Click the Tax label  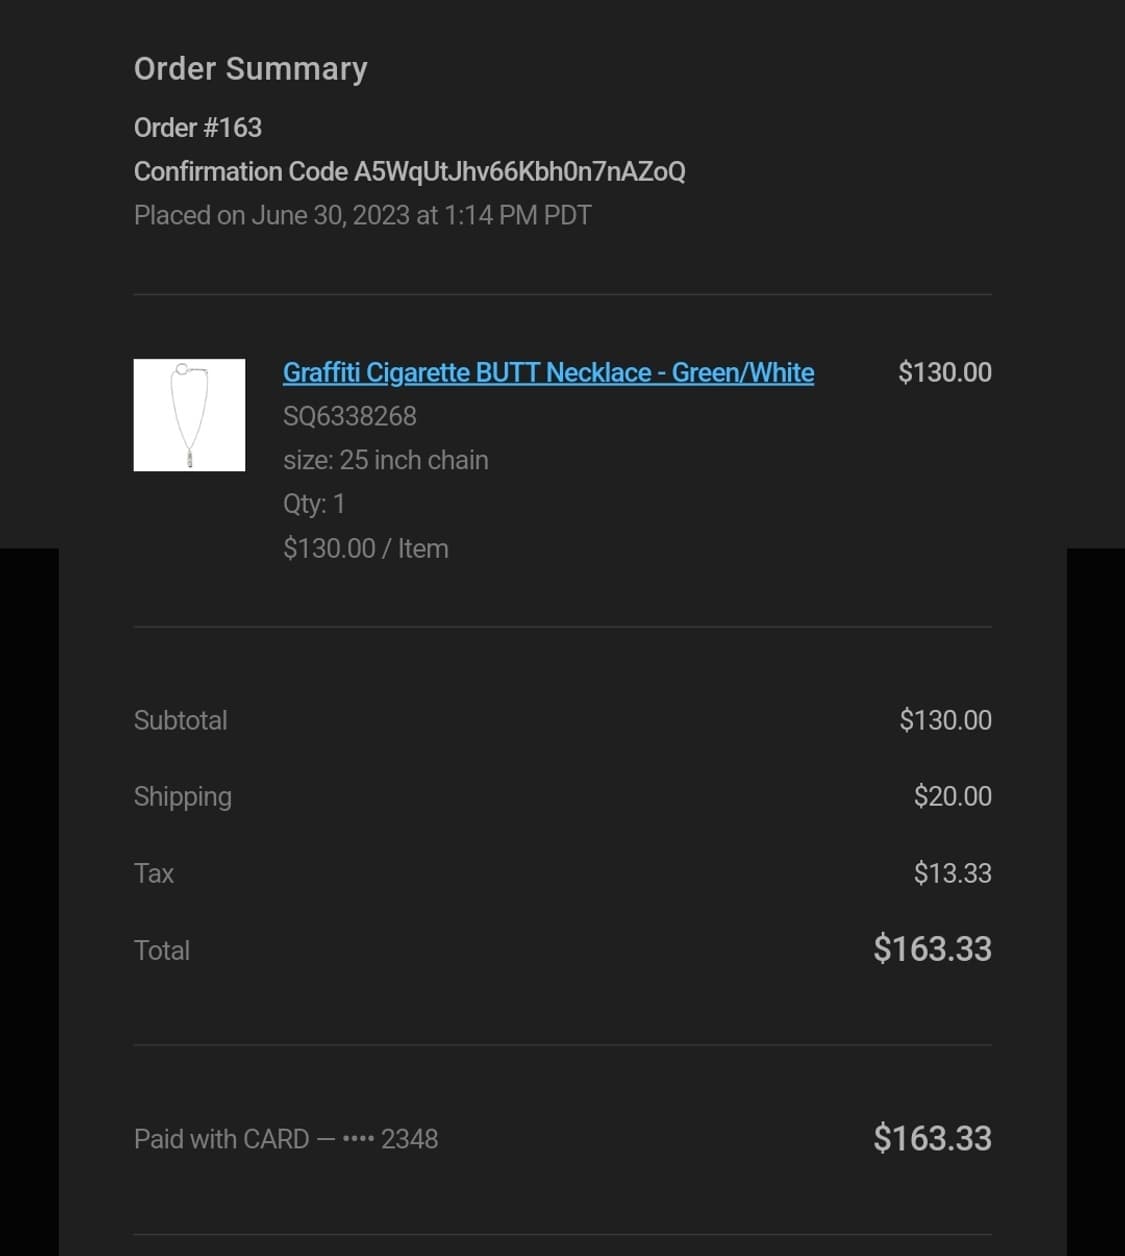154,874
